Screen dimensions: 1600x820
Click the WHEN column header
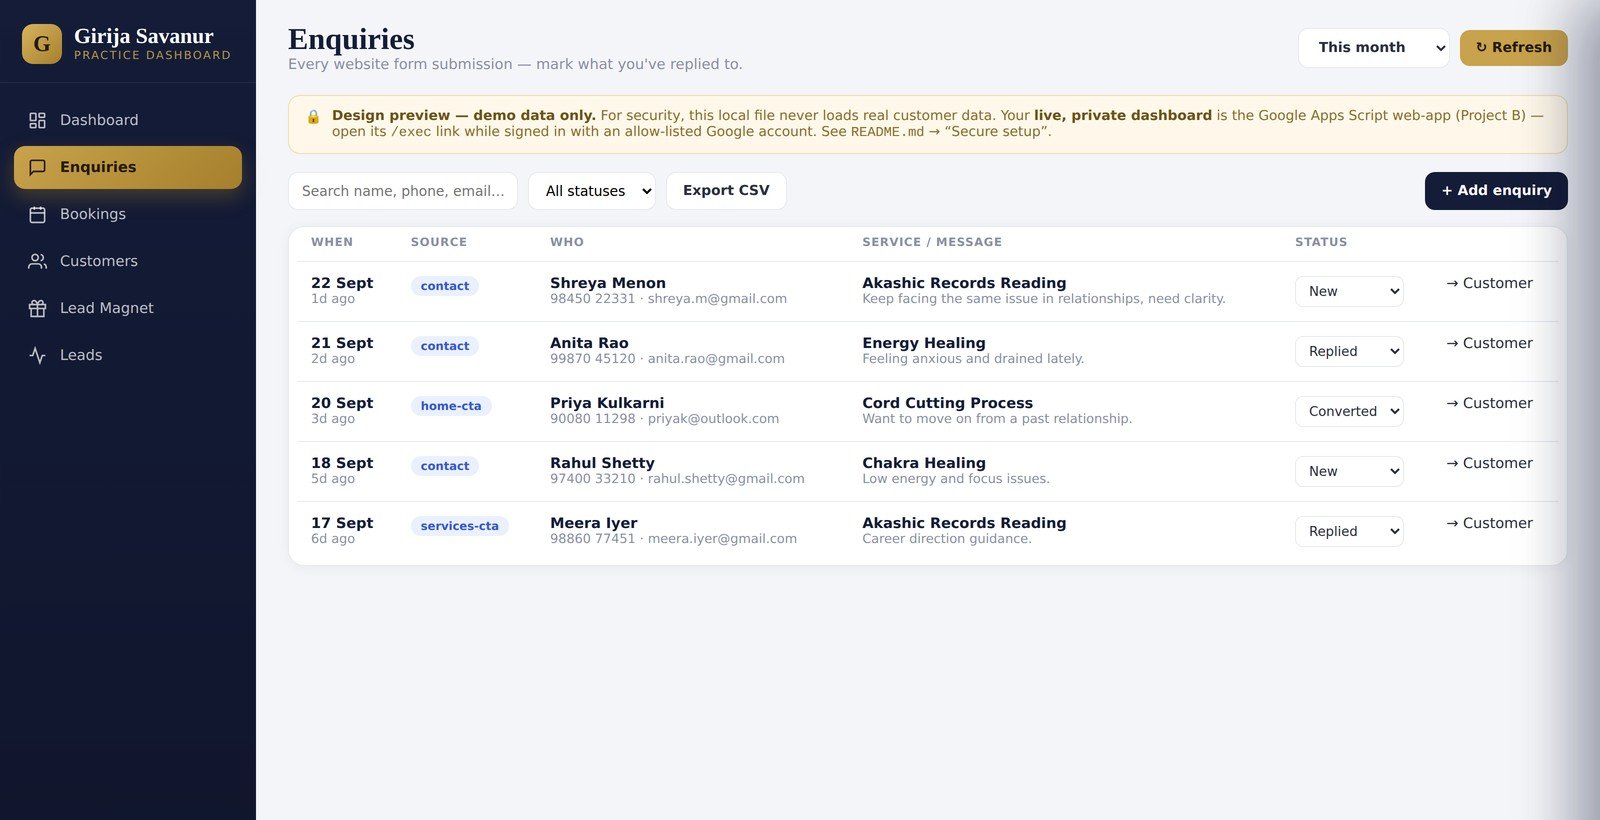(332, 242)
